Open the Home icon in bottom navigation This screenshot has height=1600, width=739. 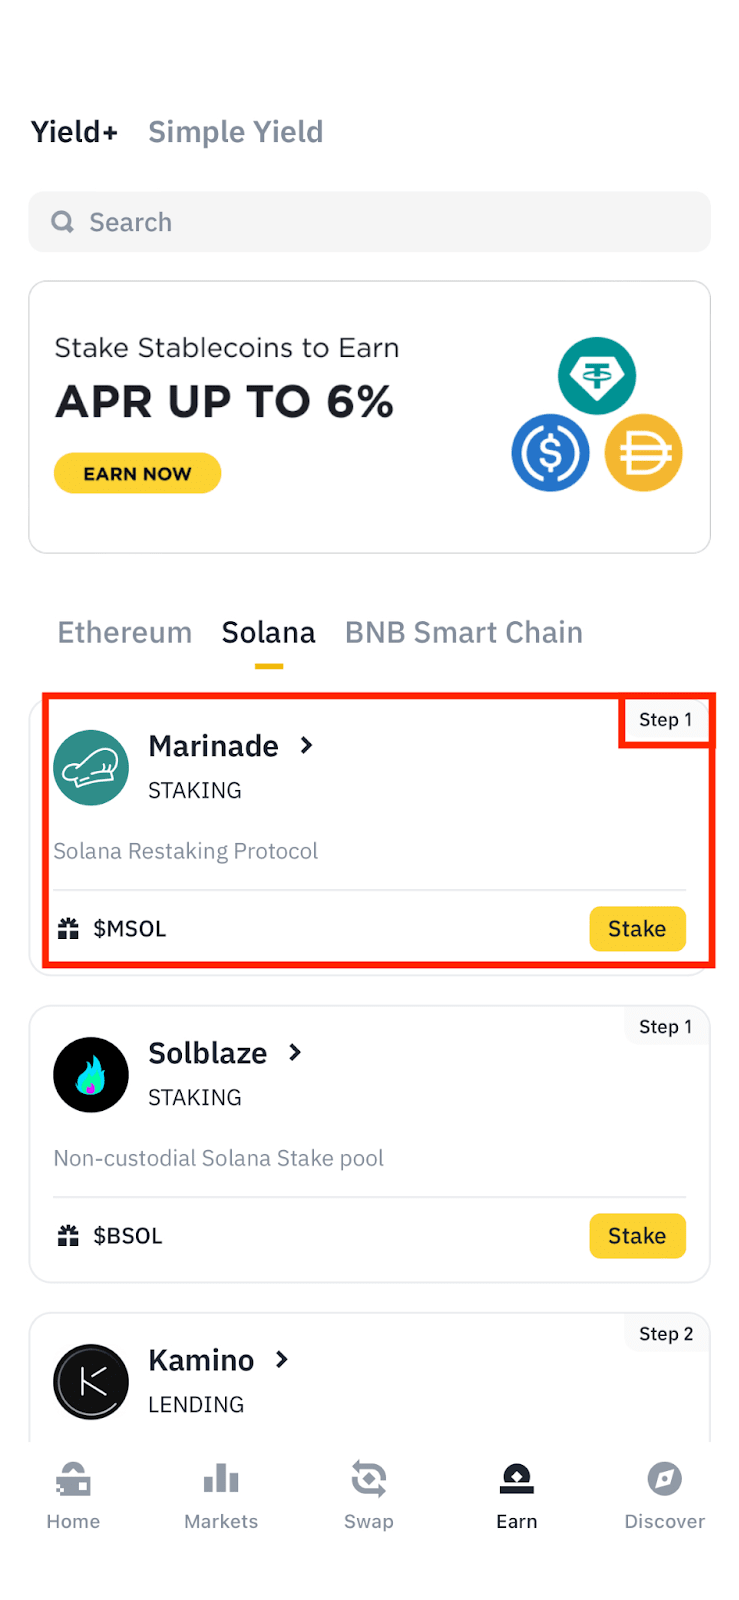(73, 1479)
